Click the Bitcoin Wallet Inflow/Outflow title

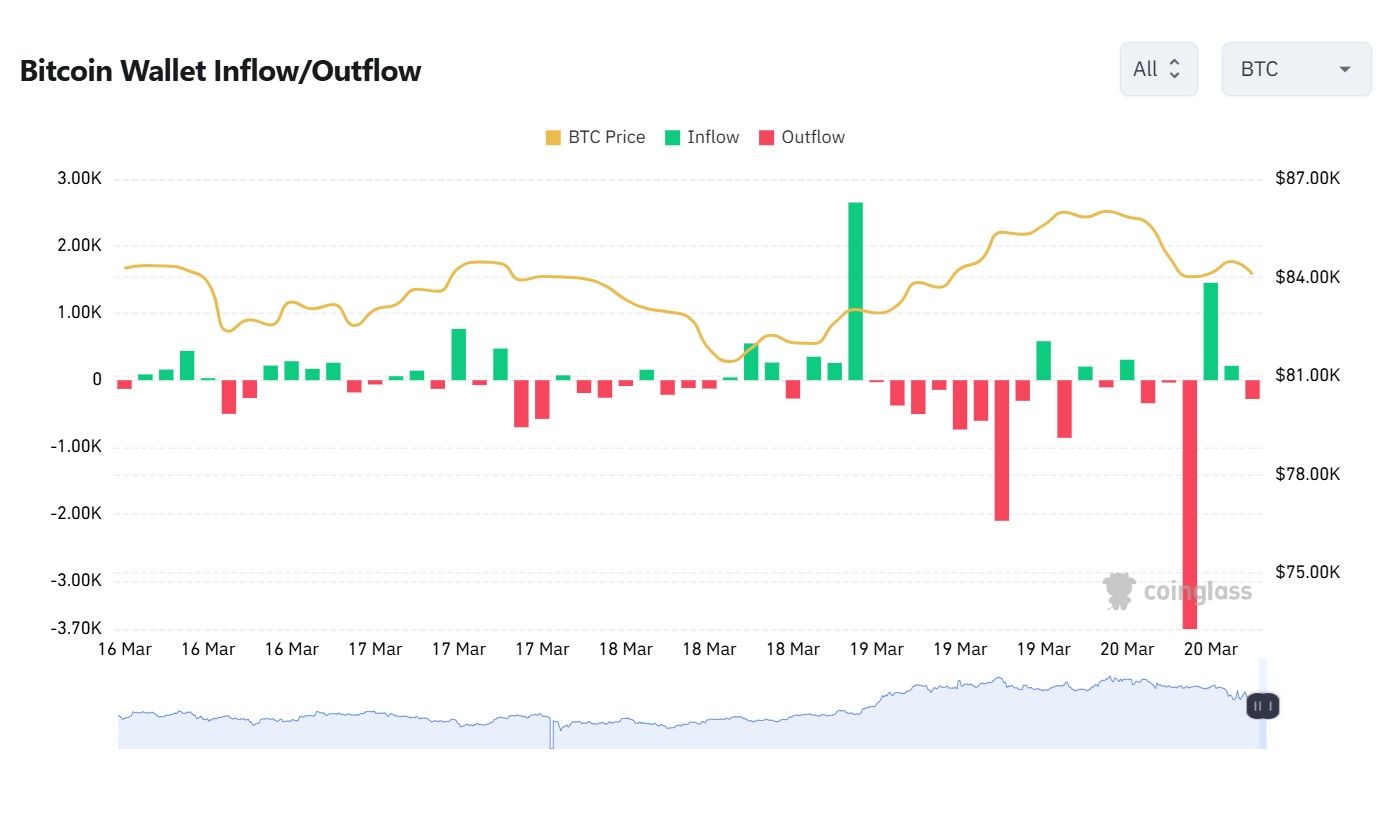click(220, 71)
